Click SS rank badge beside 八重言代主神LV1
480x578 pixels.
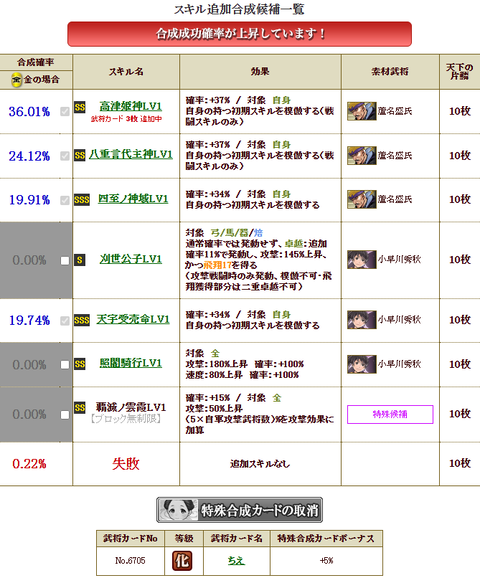click(80, 155)
